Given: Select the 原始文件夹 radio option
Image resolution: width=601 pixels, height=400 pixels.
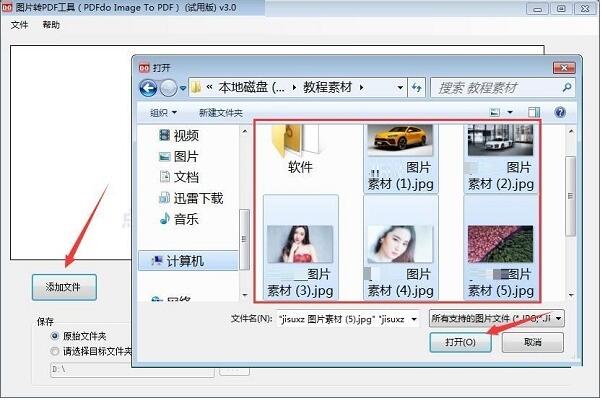Looking at the screenshot, I should tap(55, 337).
